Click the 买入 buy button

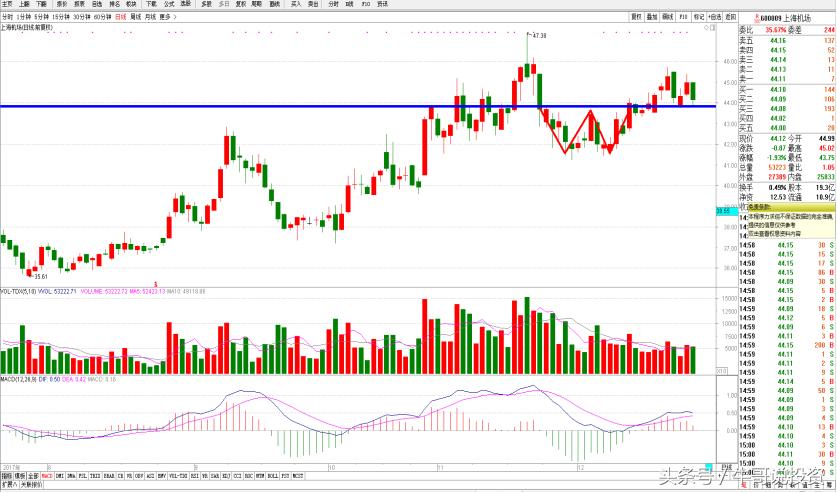click(296, 4)
